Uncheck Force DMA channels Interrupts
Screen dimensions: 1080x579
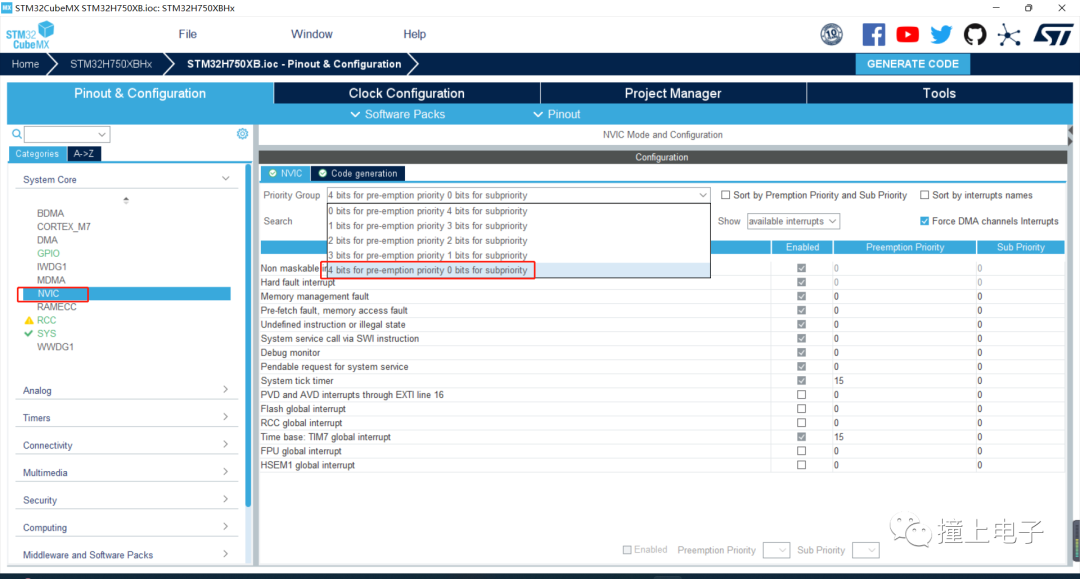(924, 221)
